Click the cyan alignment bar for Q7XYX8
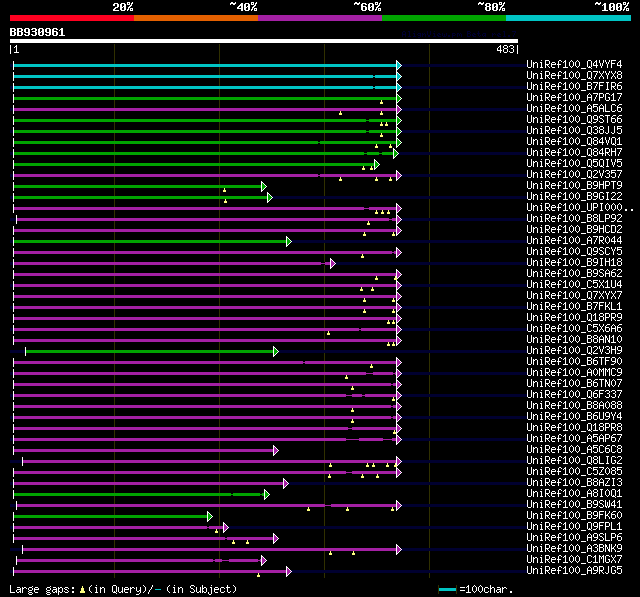 click(205, 76)
